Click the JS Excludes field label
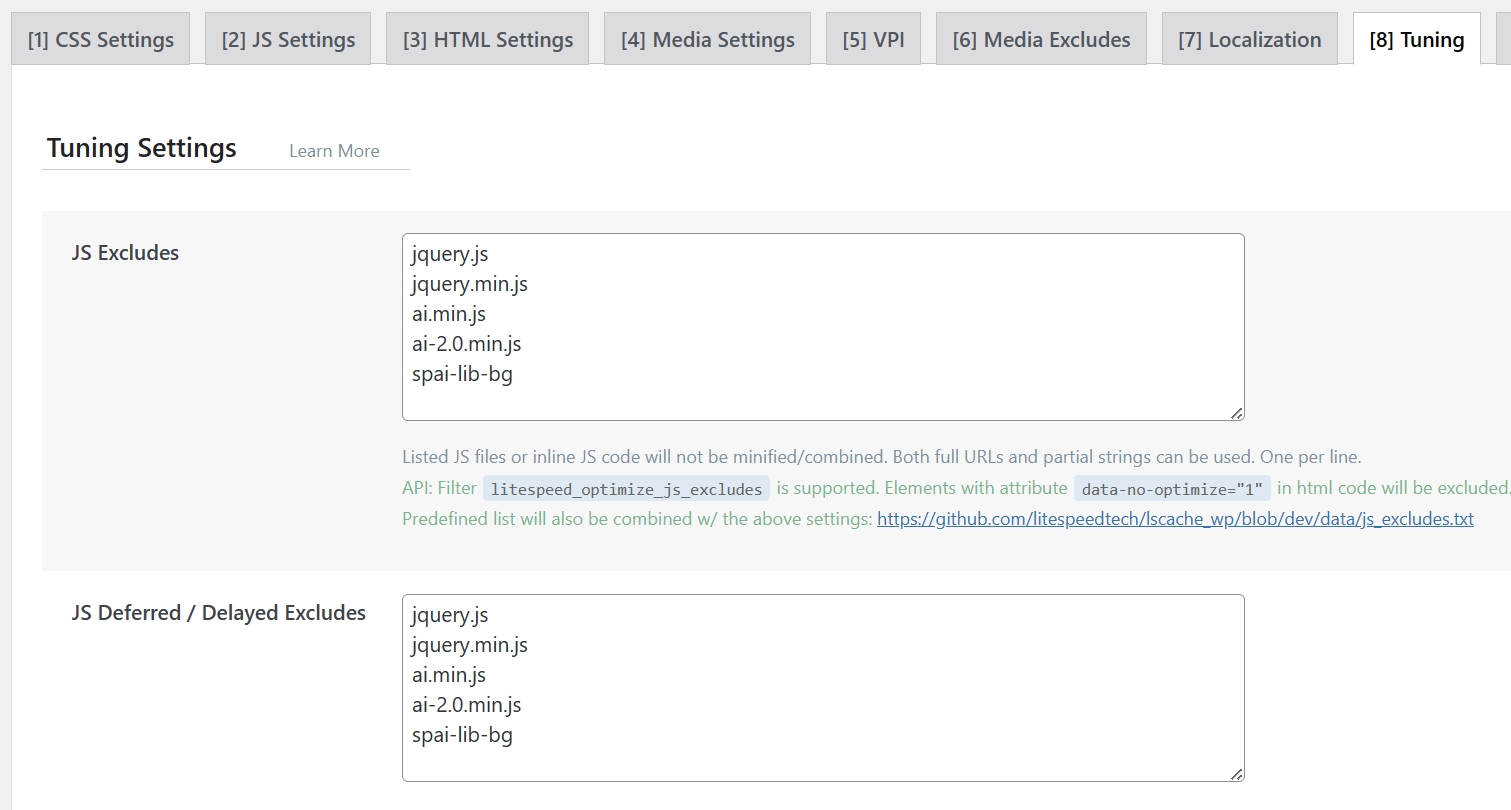 coord(125,253)
